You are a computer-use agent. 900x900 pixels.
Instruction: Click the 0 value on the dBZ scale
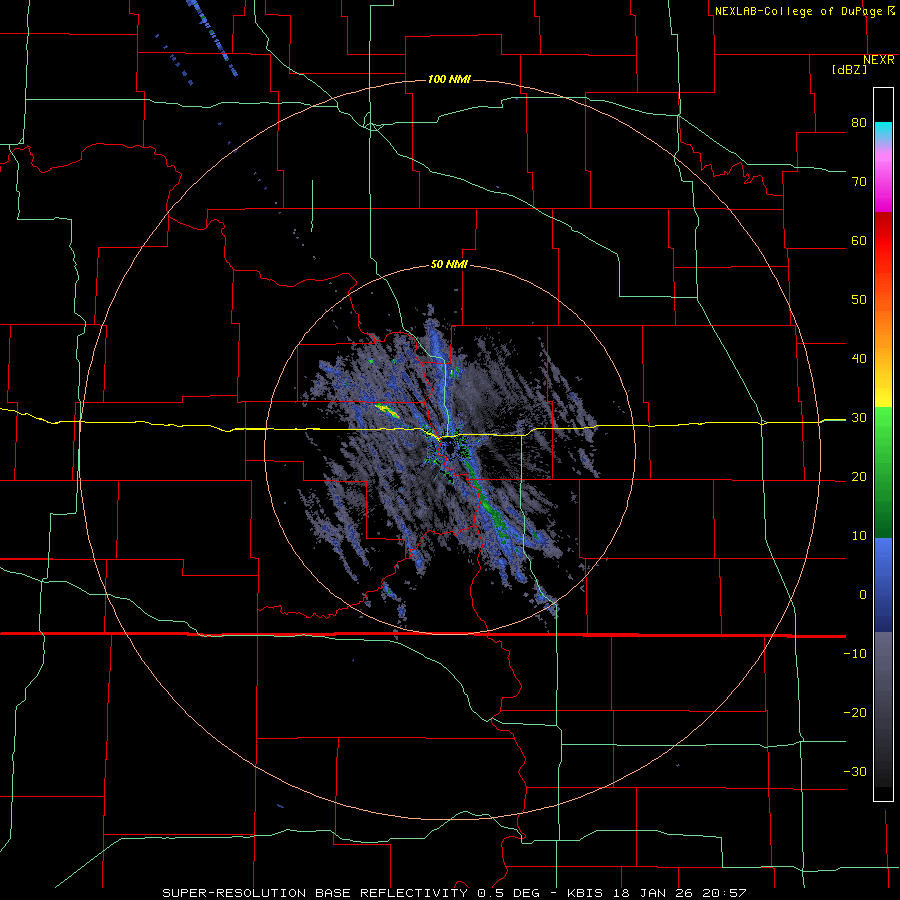[863, 595]
